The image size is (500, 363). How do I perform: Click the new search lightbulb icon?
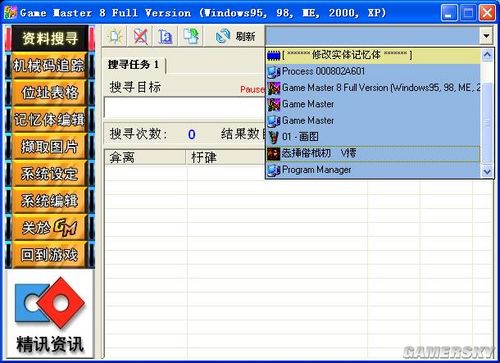[x=115, y=36]
